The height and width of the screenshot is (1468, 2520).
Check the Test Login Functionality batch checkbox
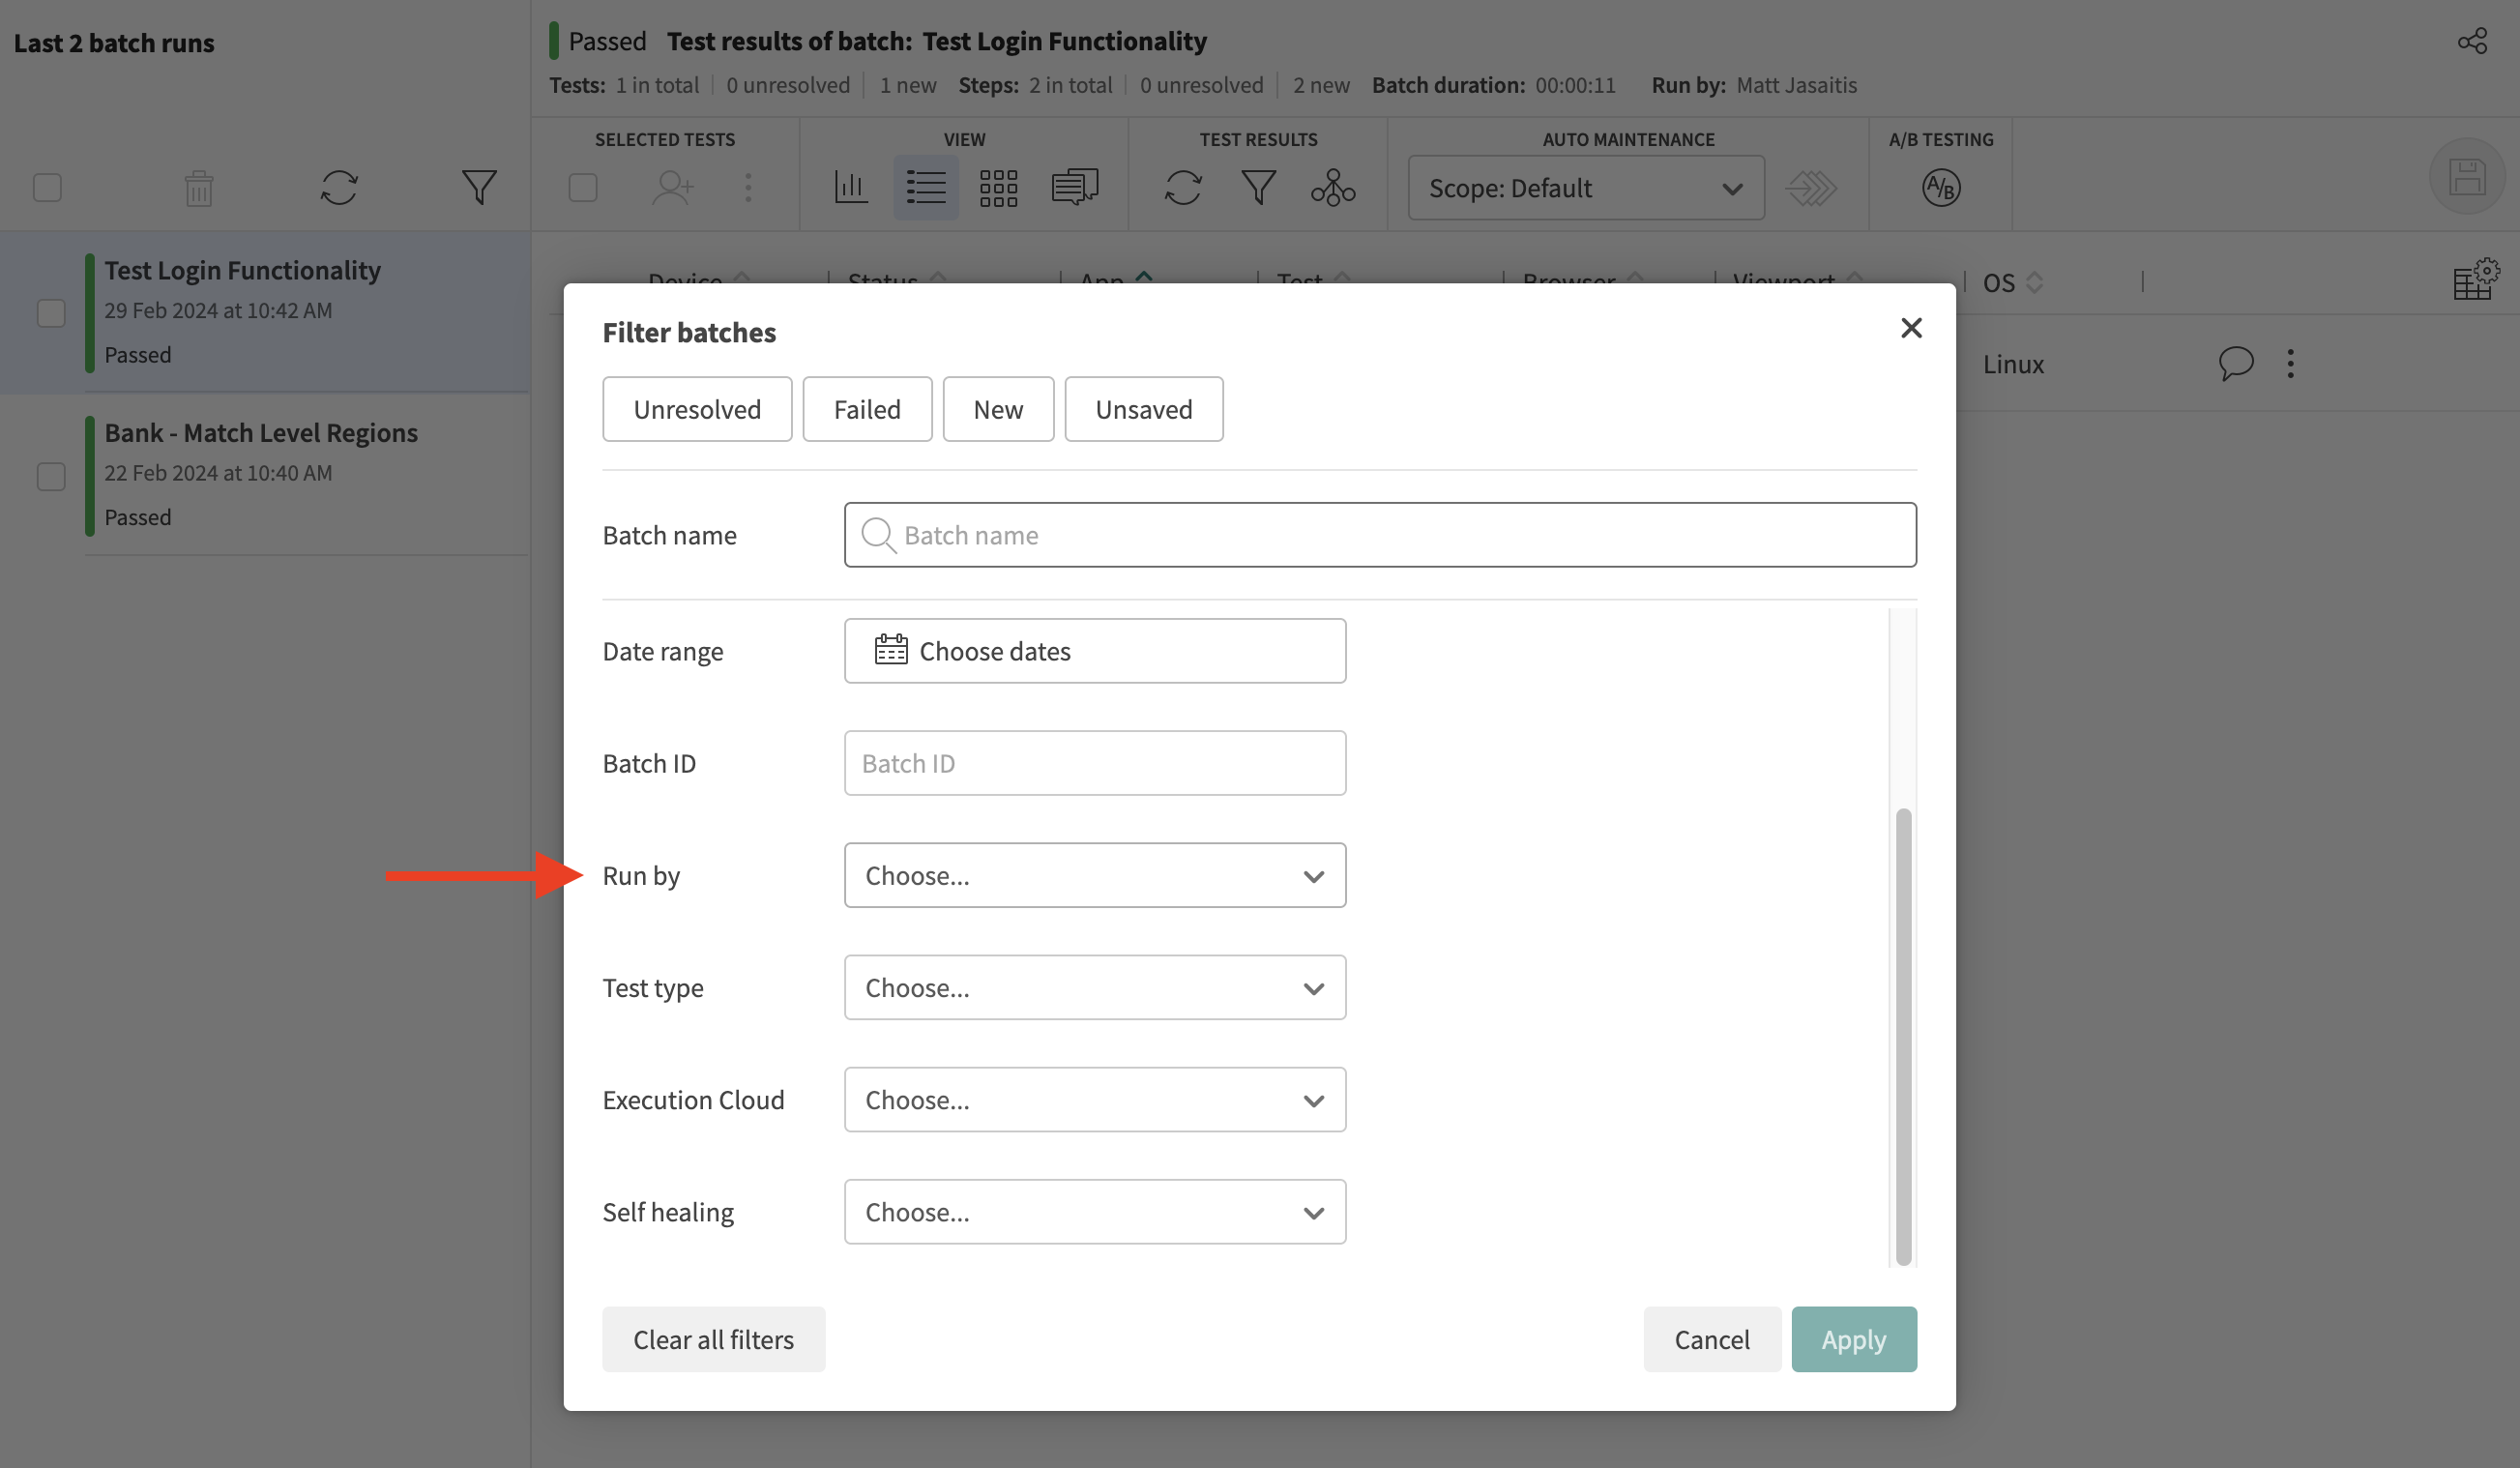(x=51, y=313)
